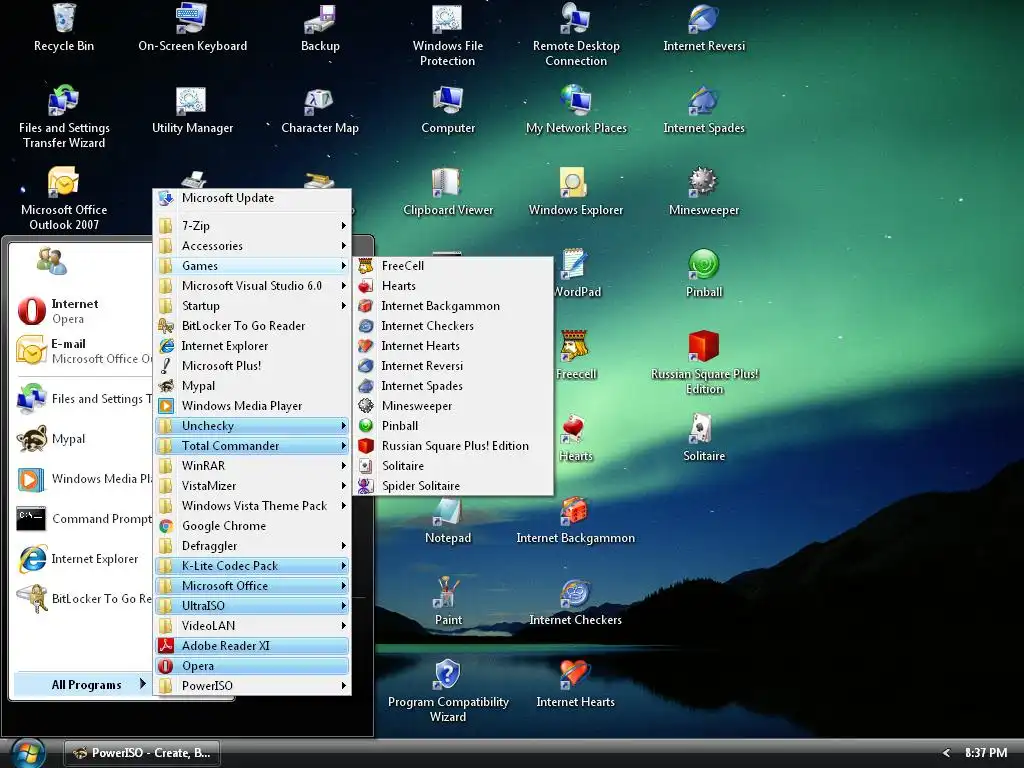Launch Russian Square Plus! Edition desktop icon
1024x768 pixels.
coord(704,362)
